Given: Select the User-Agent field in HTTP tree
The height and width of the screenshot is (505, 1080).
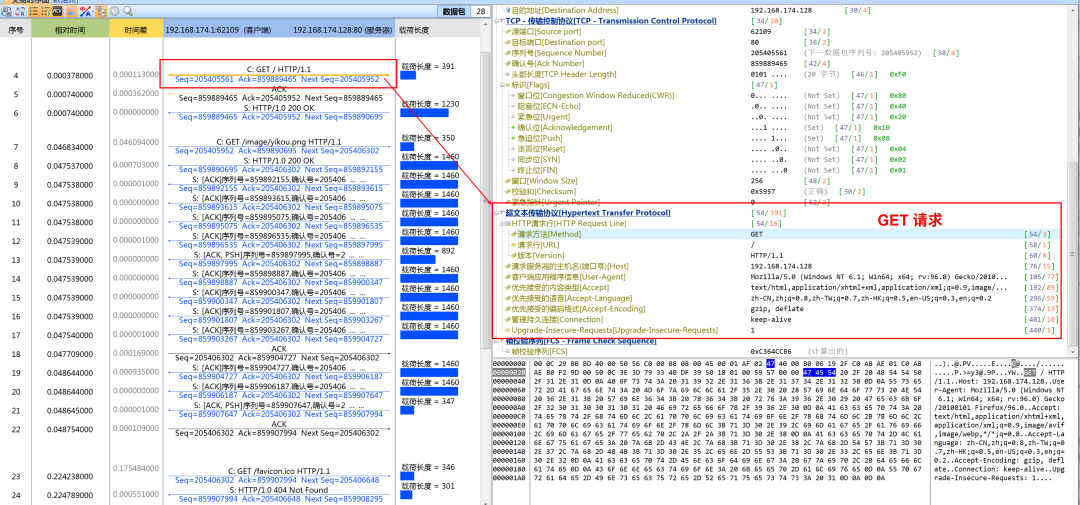Looking at the screenshot, I should [783, 277].
